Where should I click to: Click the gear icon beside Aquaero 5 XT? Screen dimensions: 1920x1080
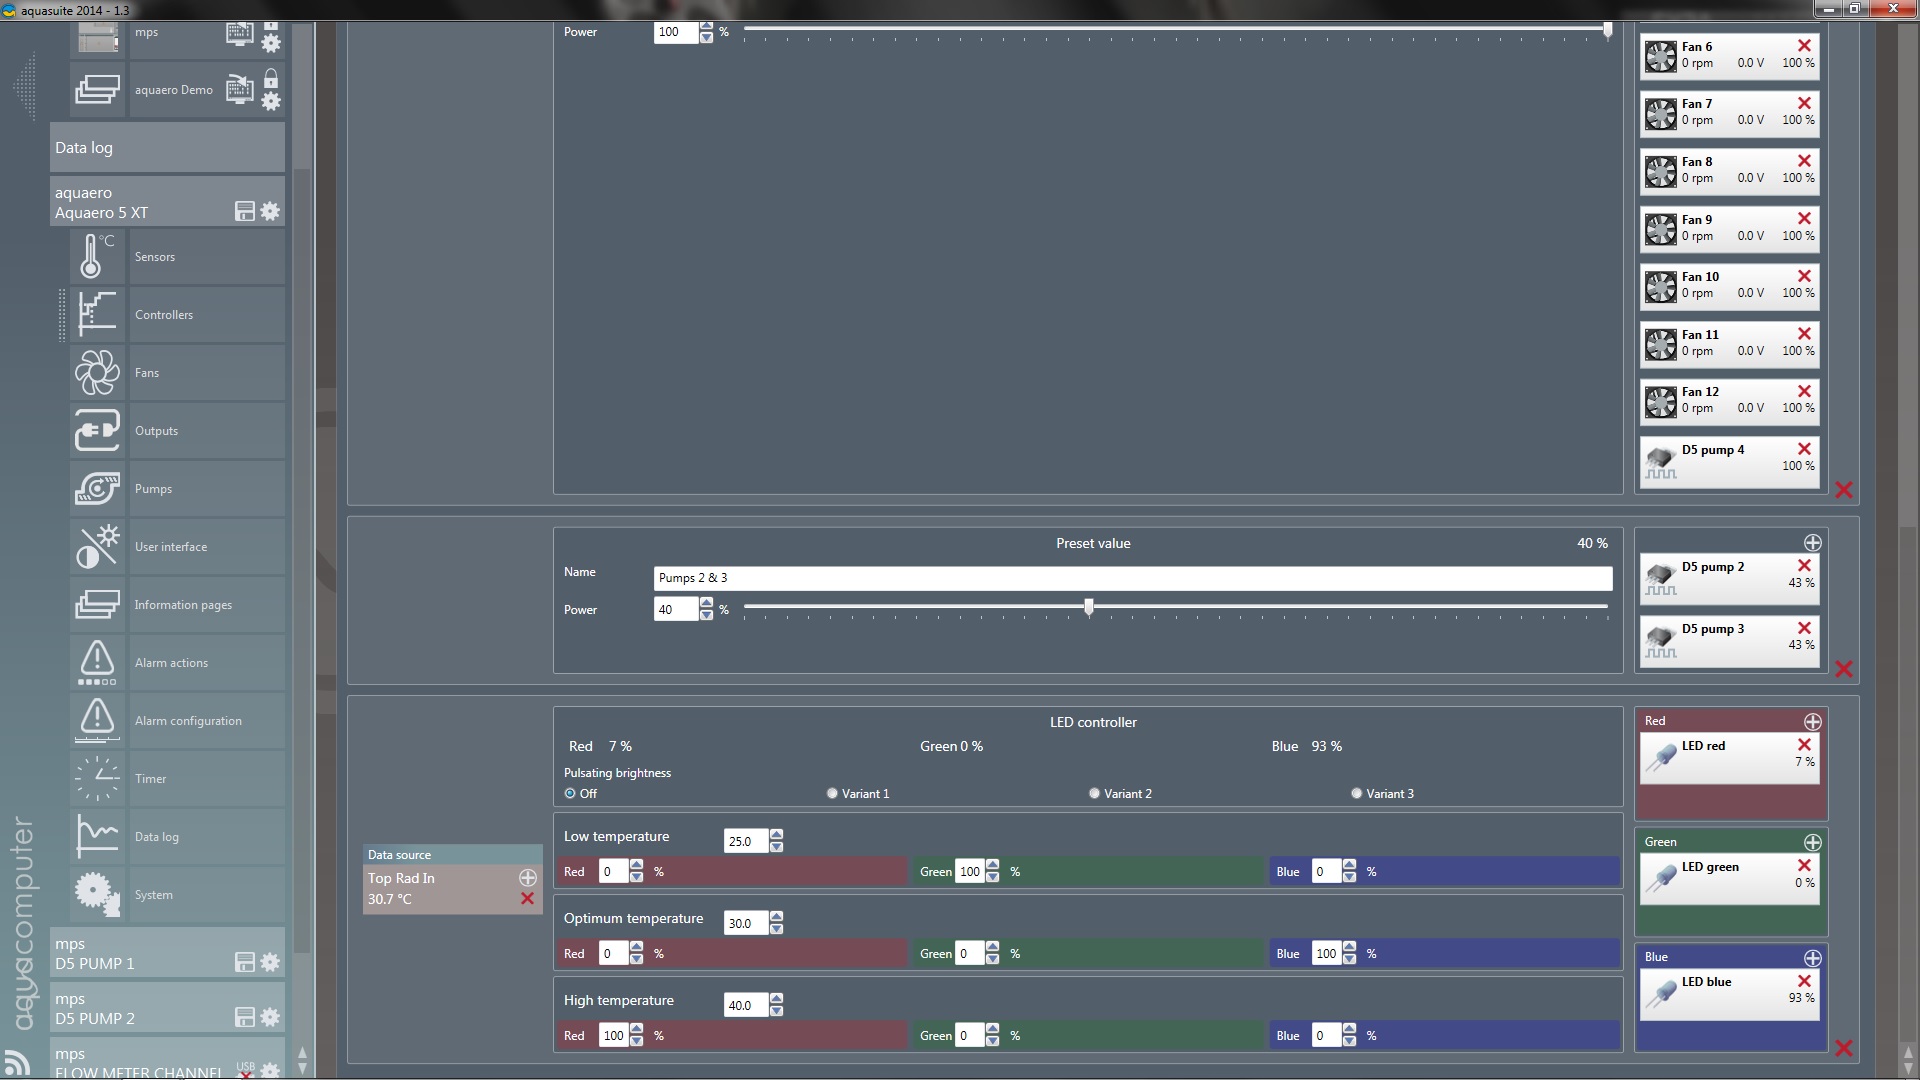coord(270,211)
